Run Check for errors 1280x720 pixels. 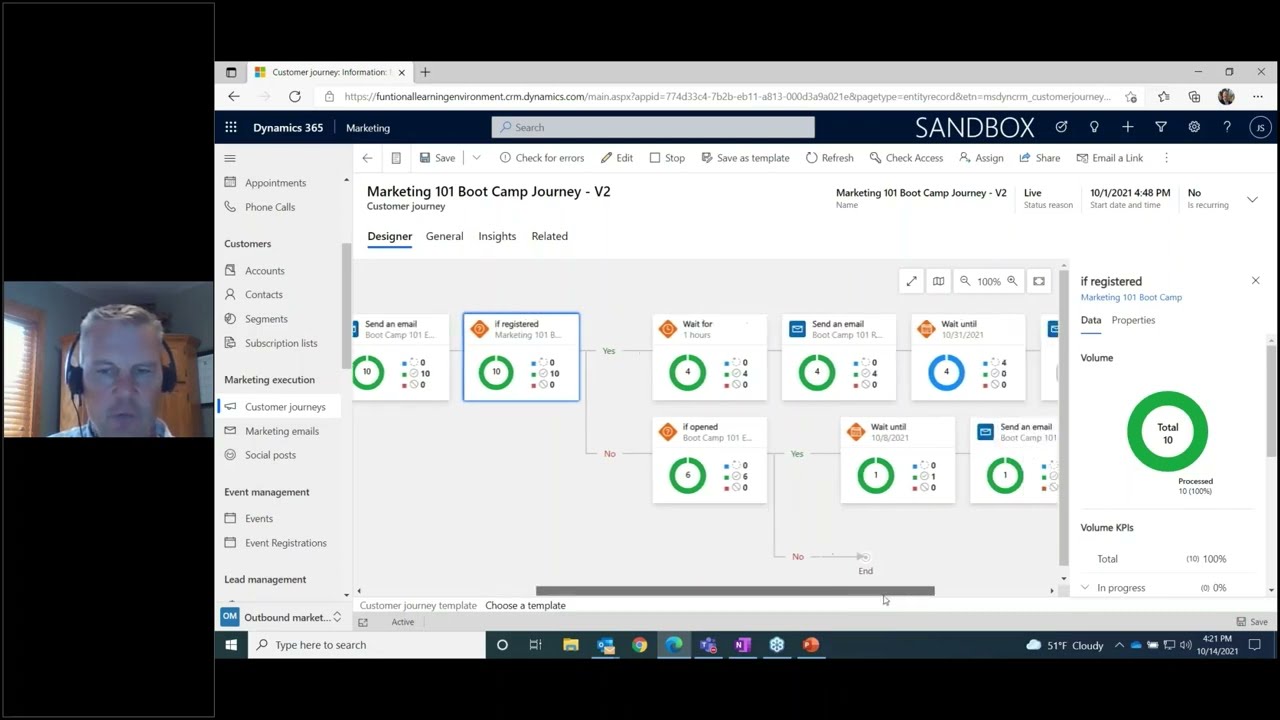[541, 158]
